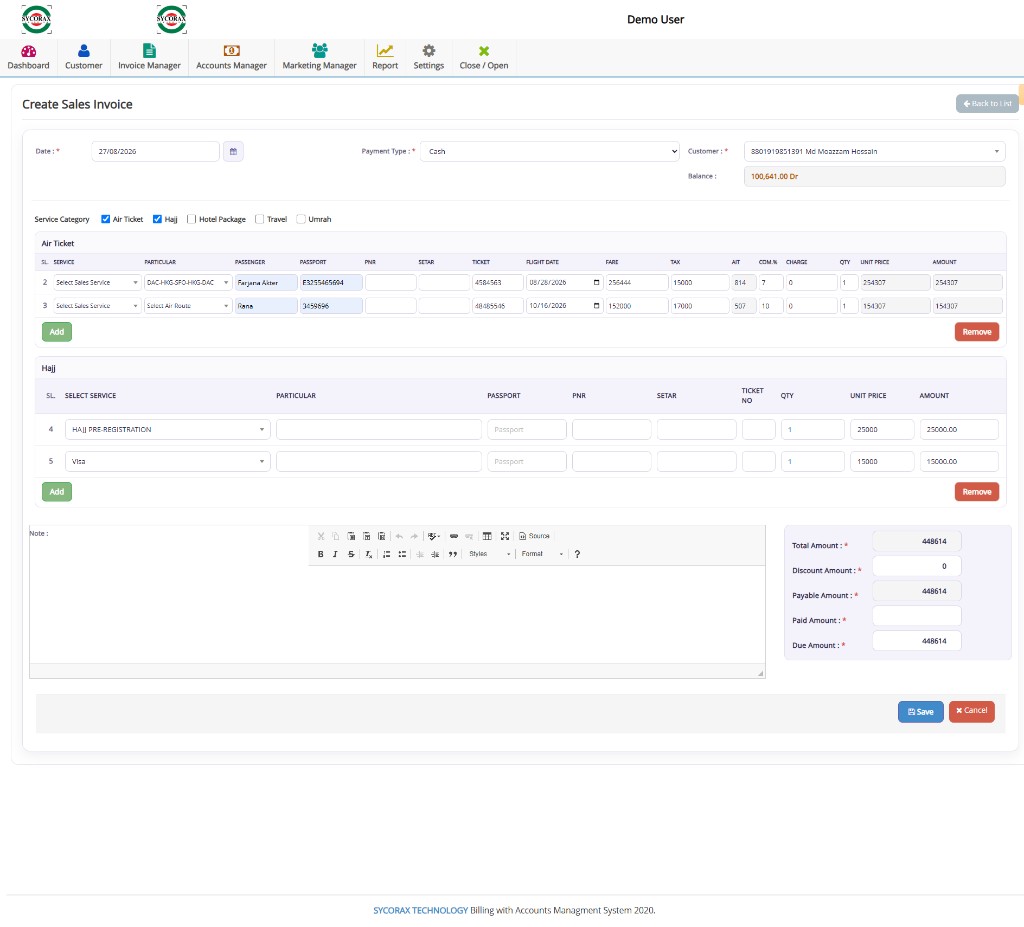The height and width of the screenshot is (927, 1024).
Task: Check the Travel service category
Action: [x=259, y=220]
